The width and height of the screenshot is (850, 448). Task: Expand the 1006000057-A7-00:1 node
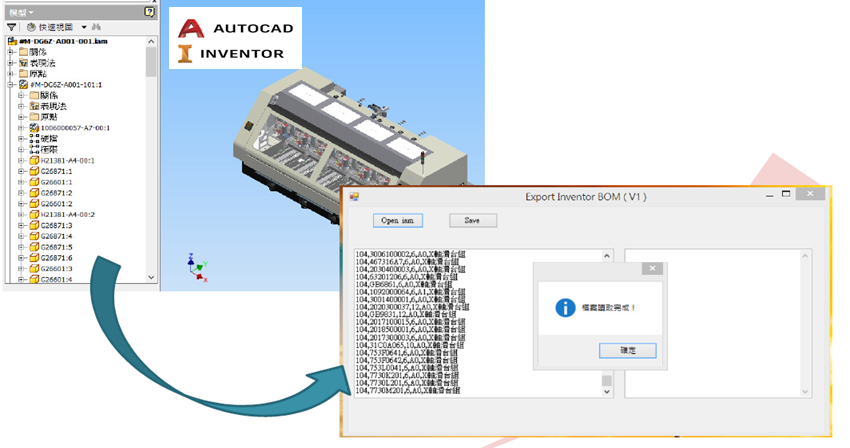(x=21, y=128)
